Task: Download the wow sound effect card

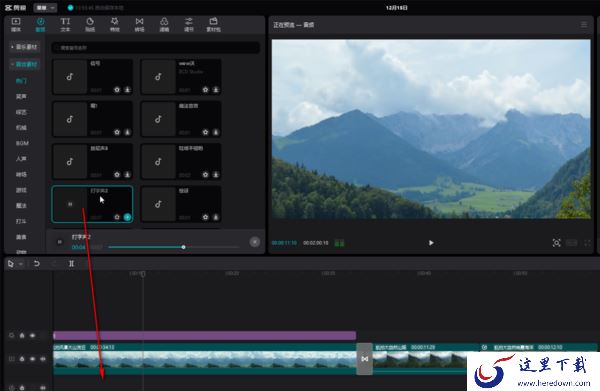Action: 216,90
